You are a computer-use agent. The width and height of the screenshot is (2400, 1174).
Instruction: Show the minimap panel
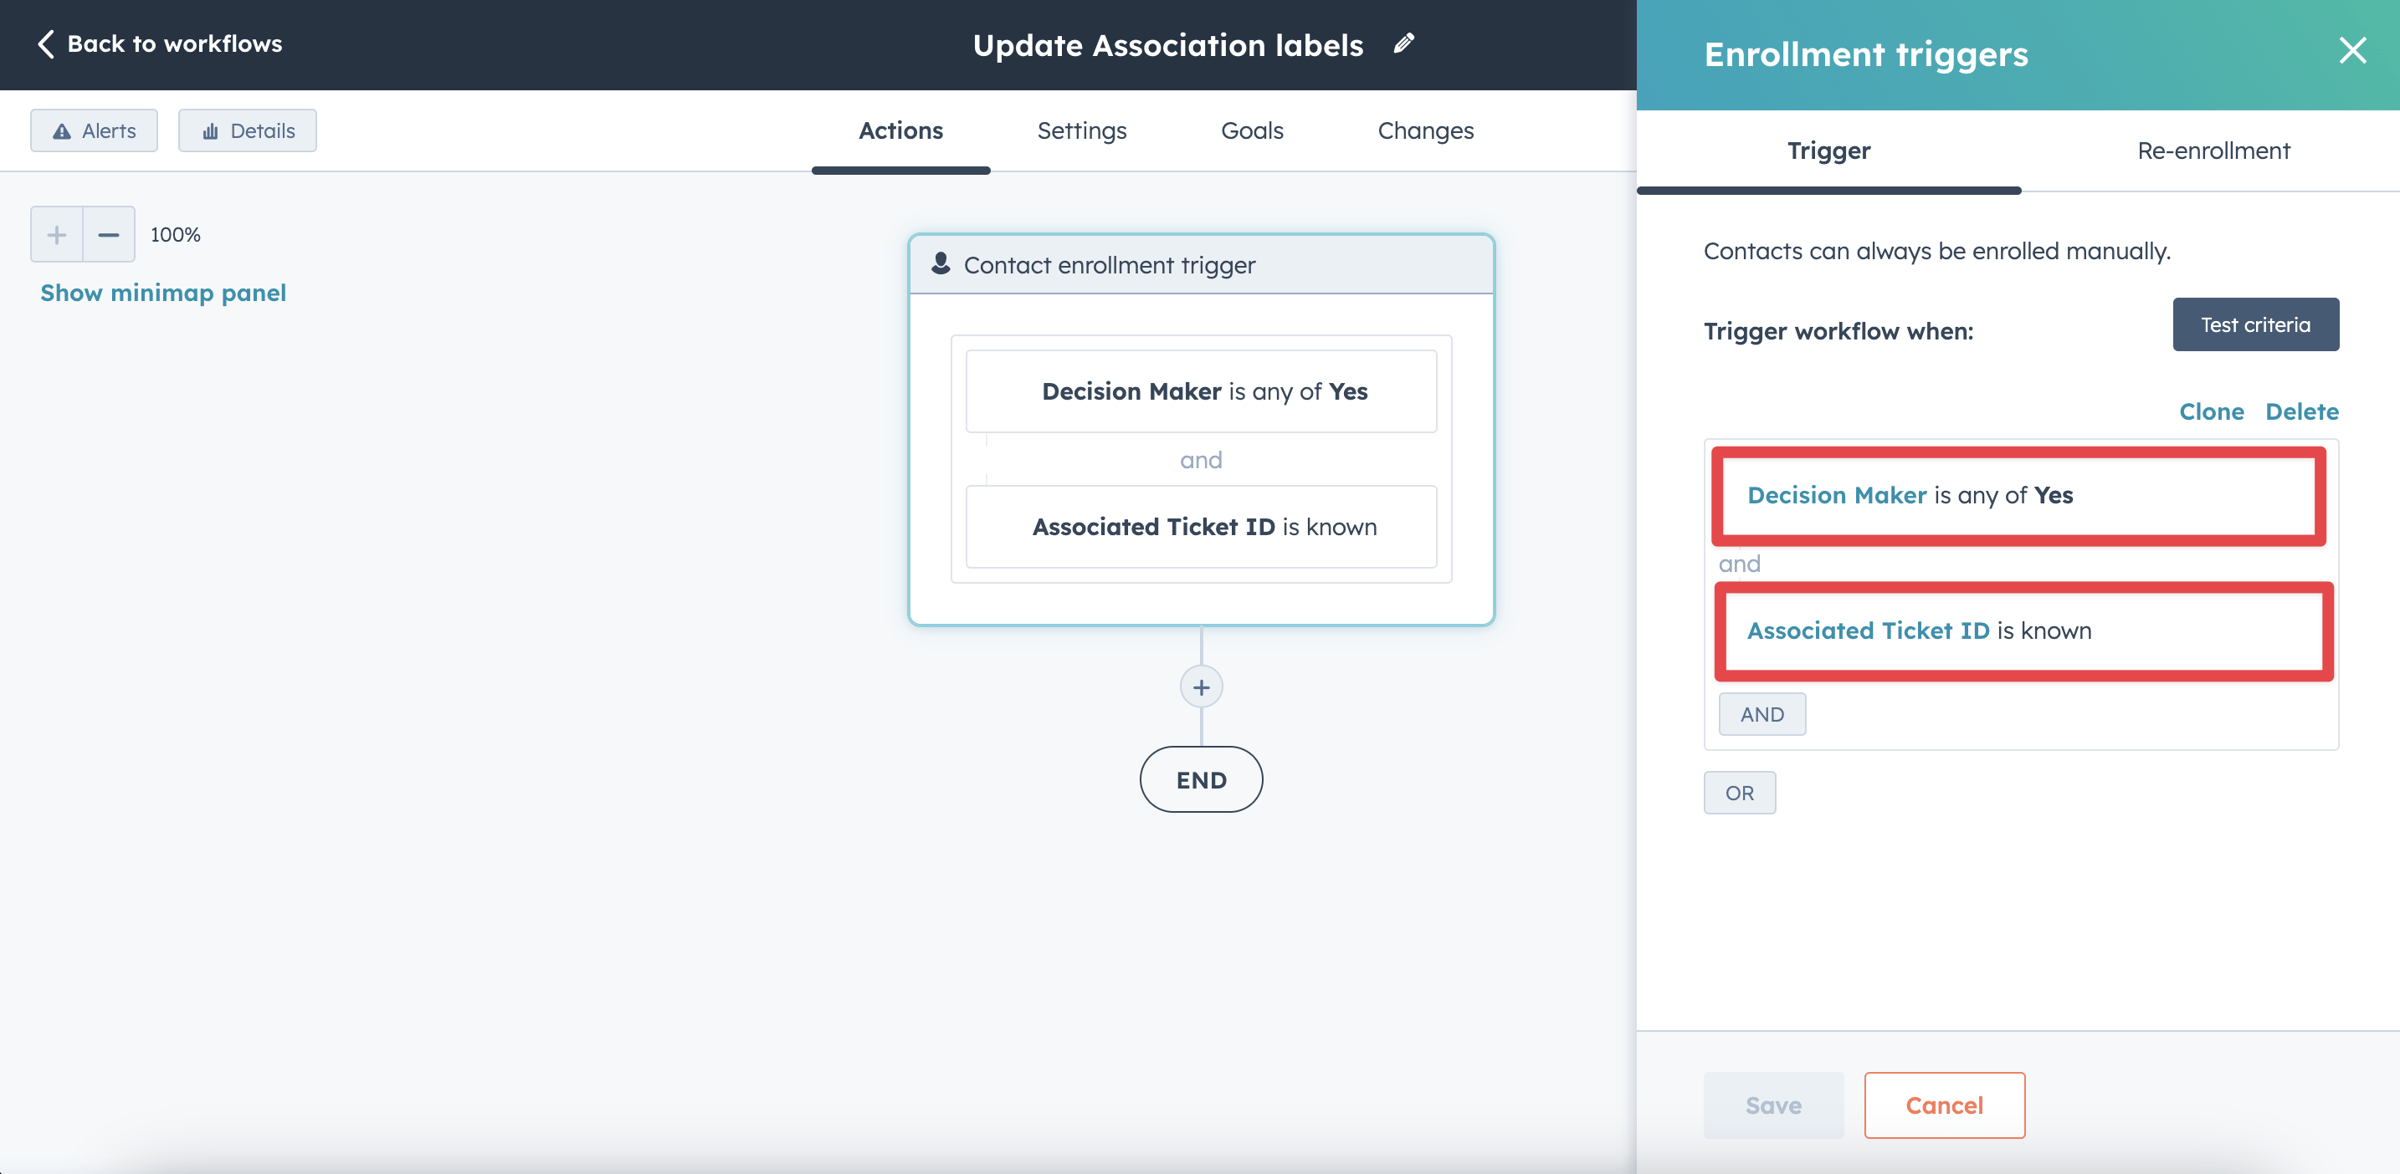162,292
